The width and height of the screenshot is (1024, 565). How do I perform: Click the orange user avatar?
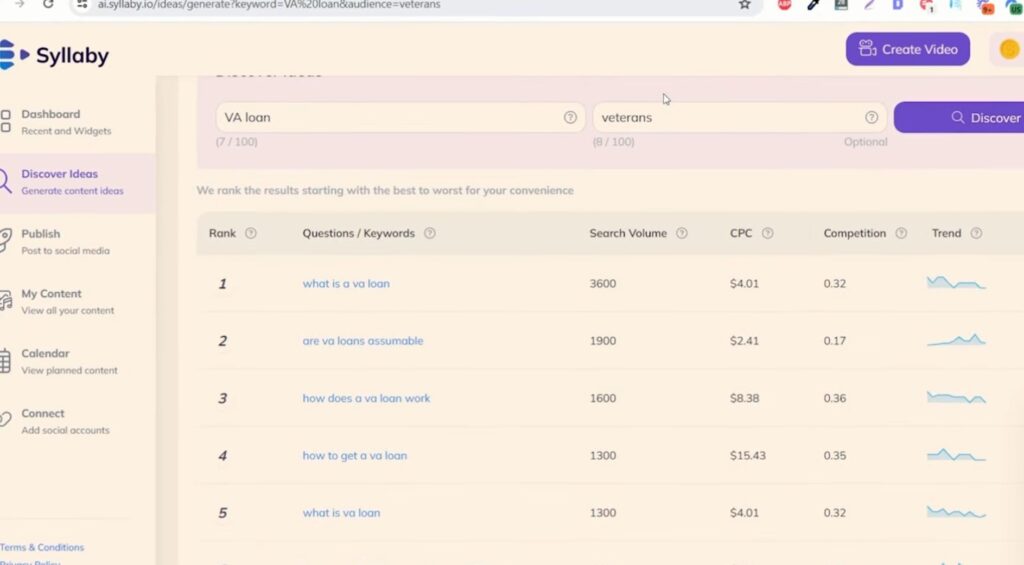click(x=1009, y=49)
